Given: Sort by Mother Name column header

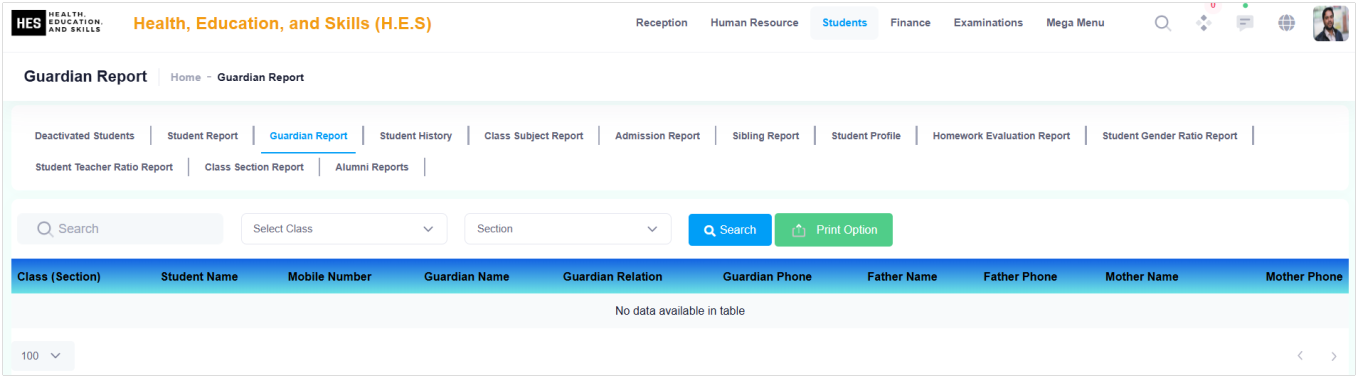Looking at the screenshot, I should 1142,277.
